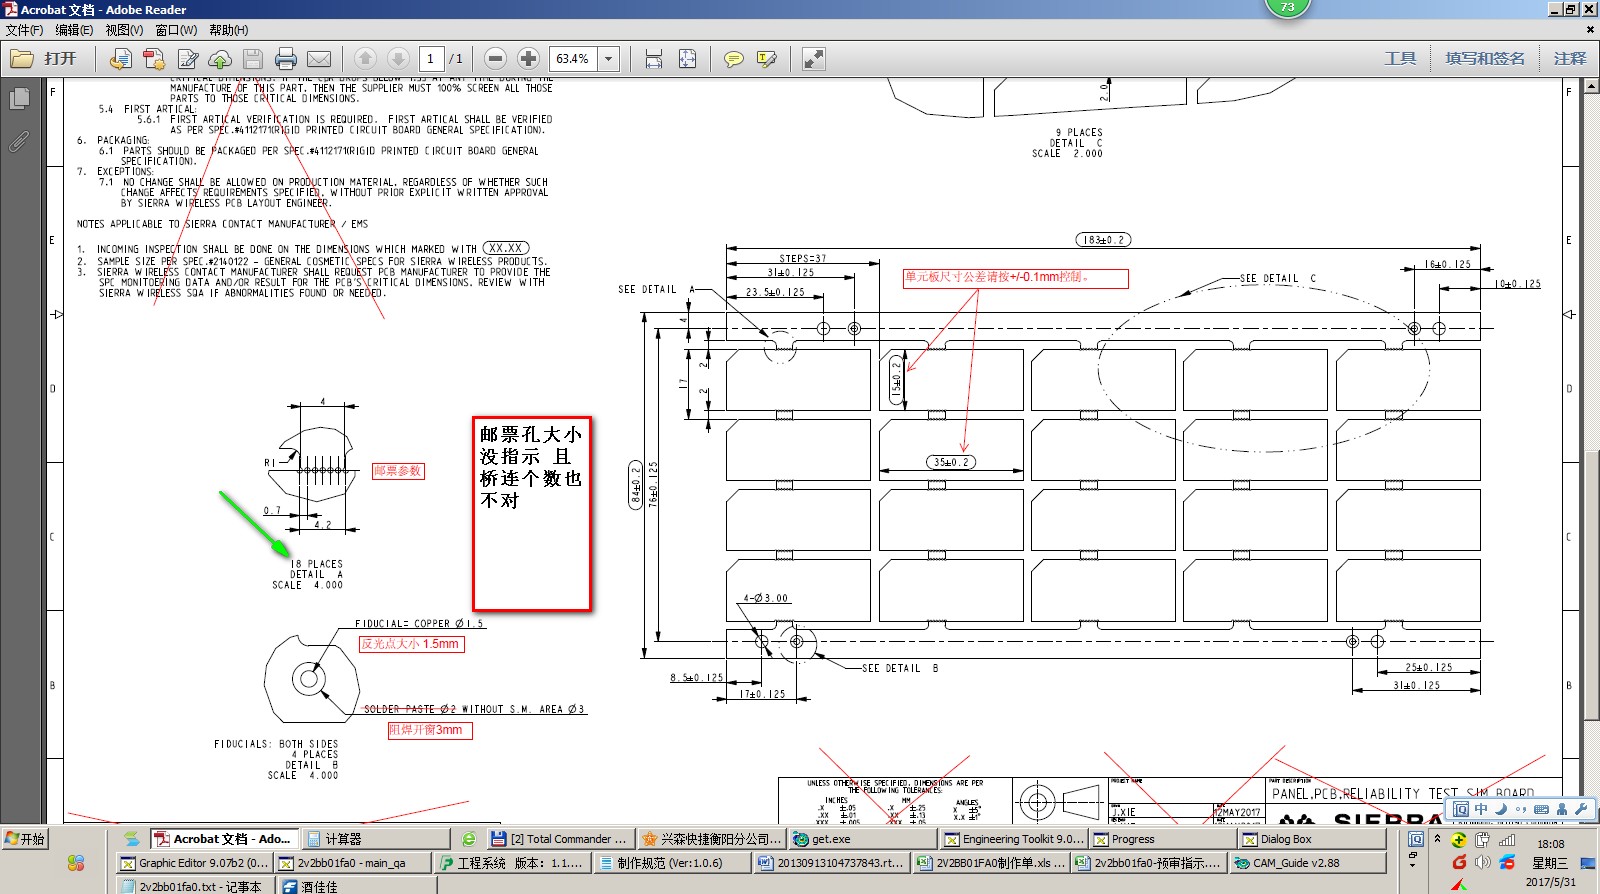Viewport: 1600px width, 894px height.
Task: Click the highlight text tool icon
Action: coord(767,59)
